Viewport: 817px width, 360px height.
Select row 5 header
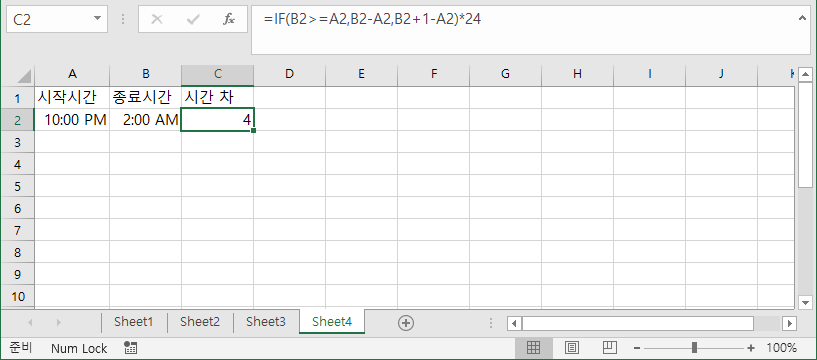[17, 186]
